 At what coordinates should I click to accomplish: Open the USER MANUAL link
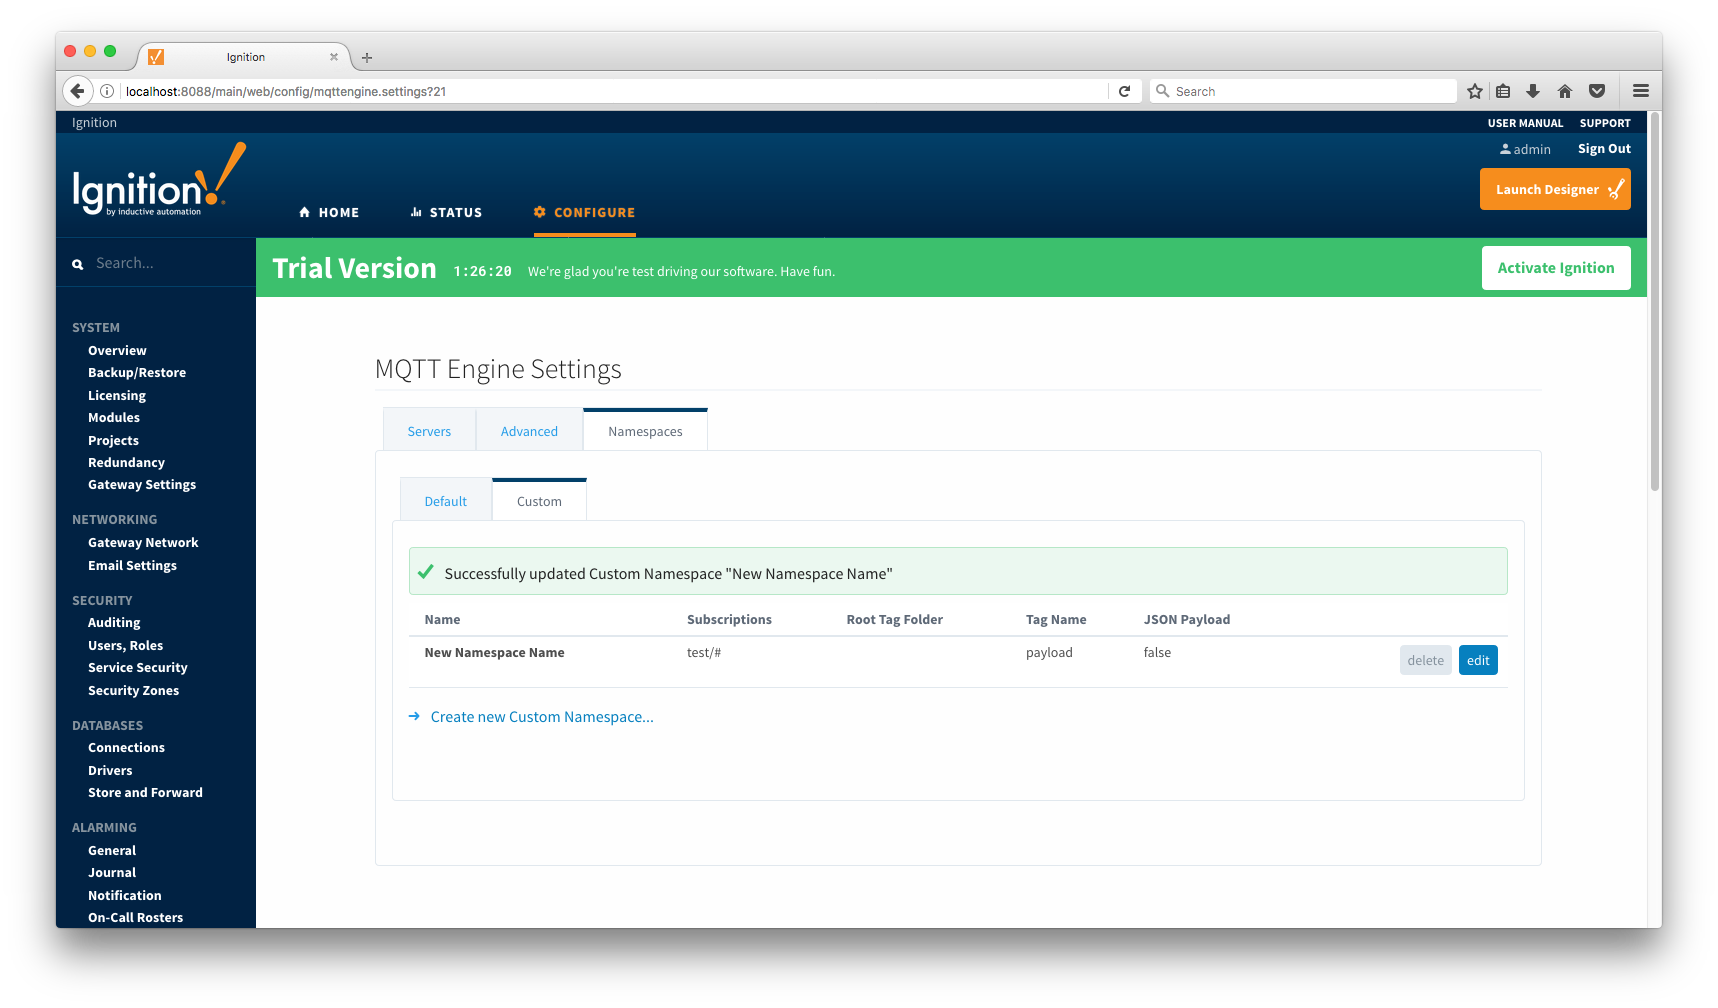click(x=1525, y=123)
